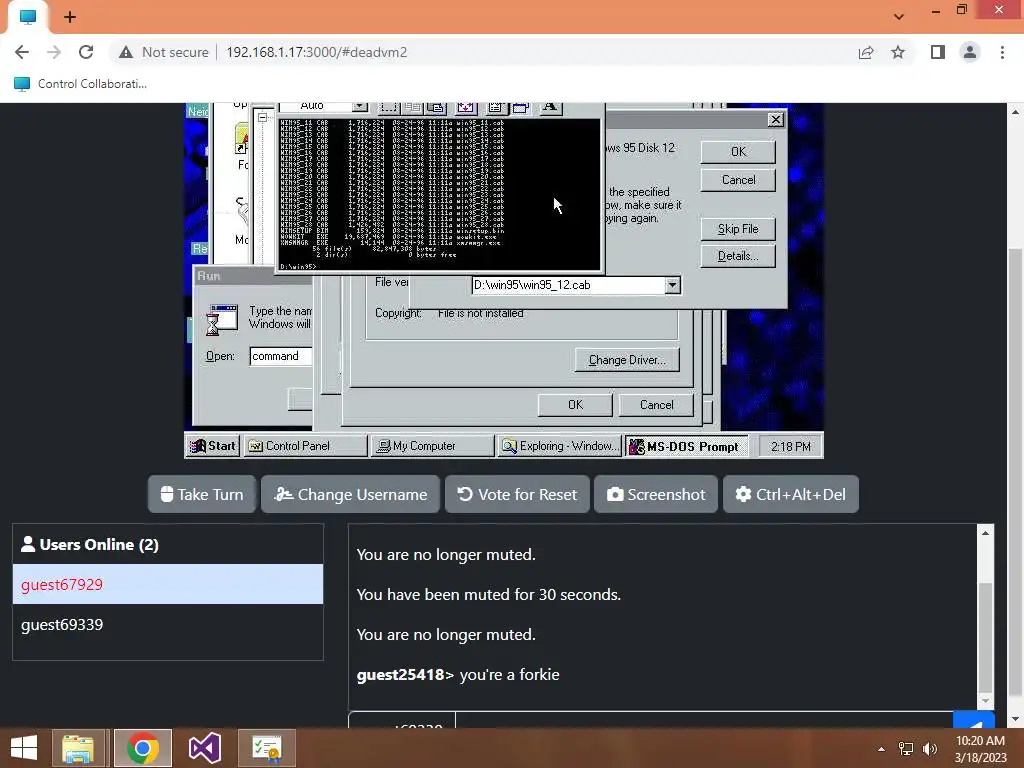Close the Disk 12 dialog
1024x768 pixels.
tap(775, 120)
